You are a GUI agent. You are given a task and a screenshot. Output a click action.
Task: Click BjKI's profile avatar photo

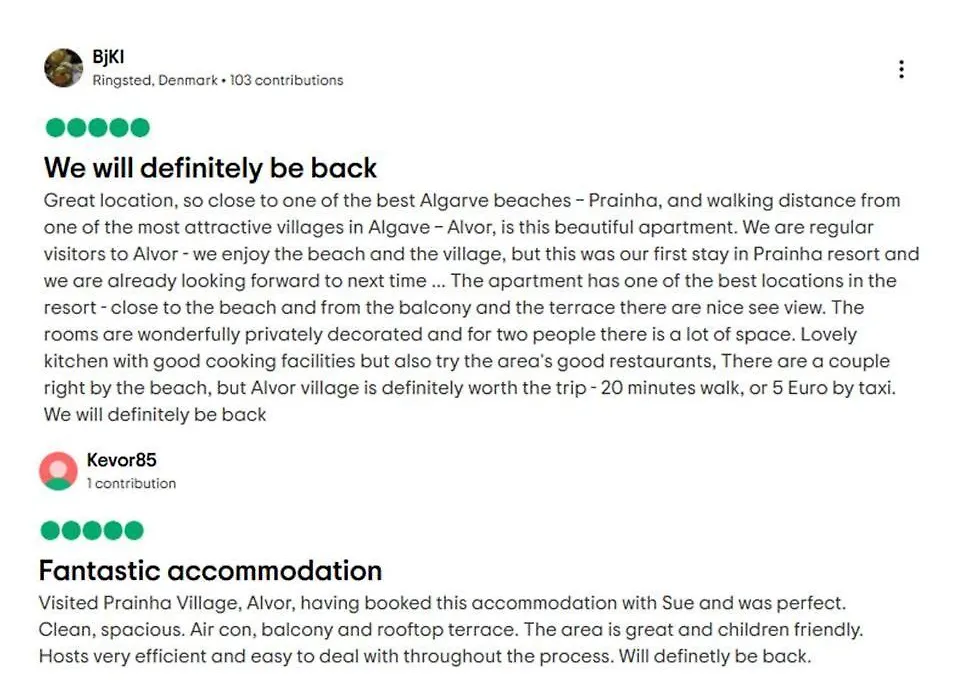pos(64,68)
